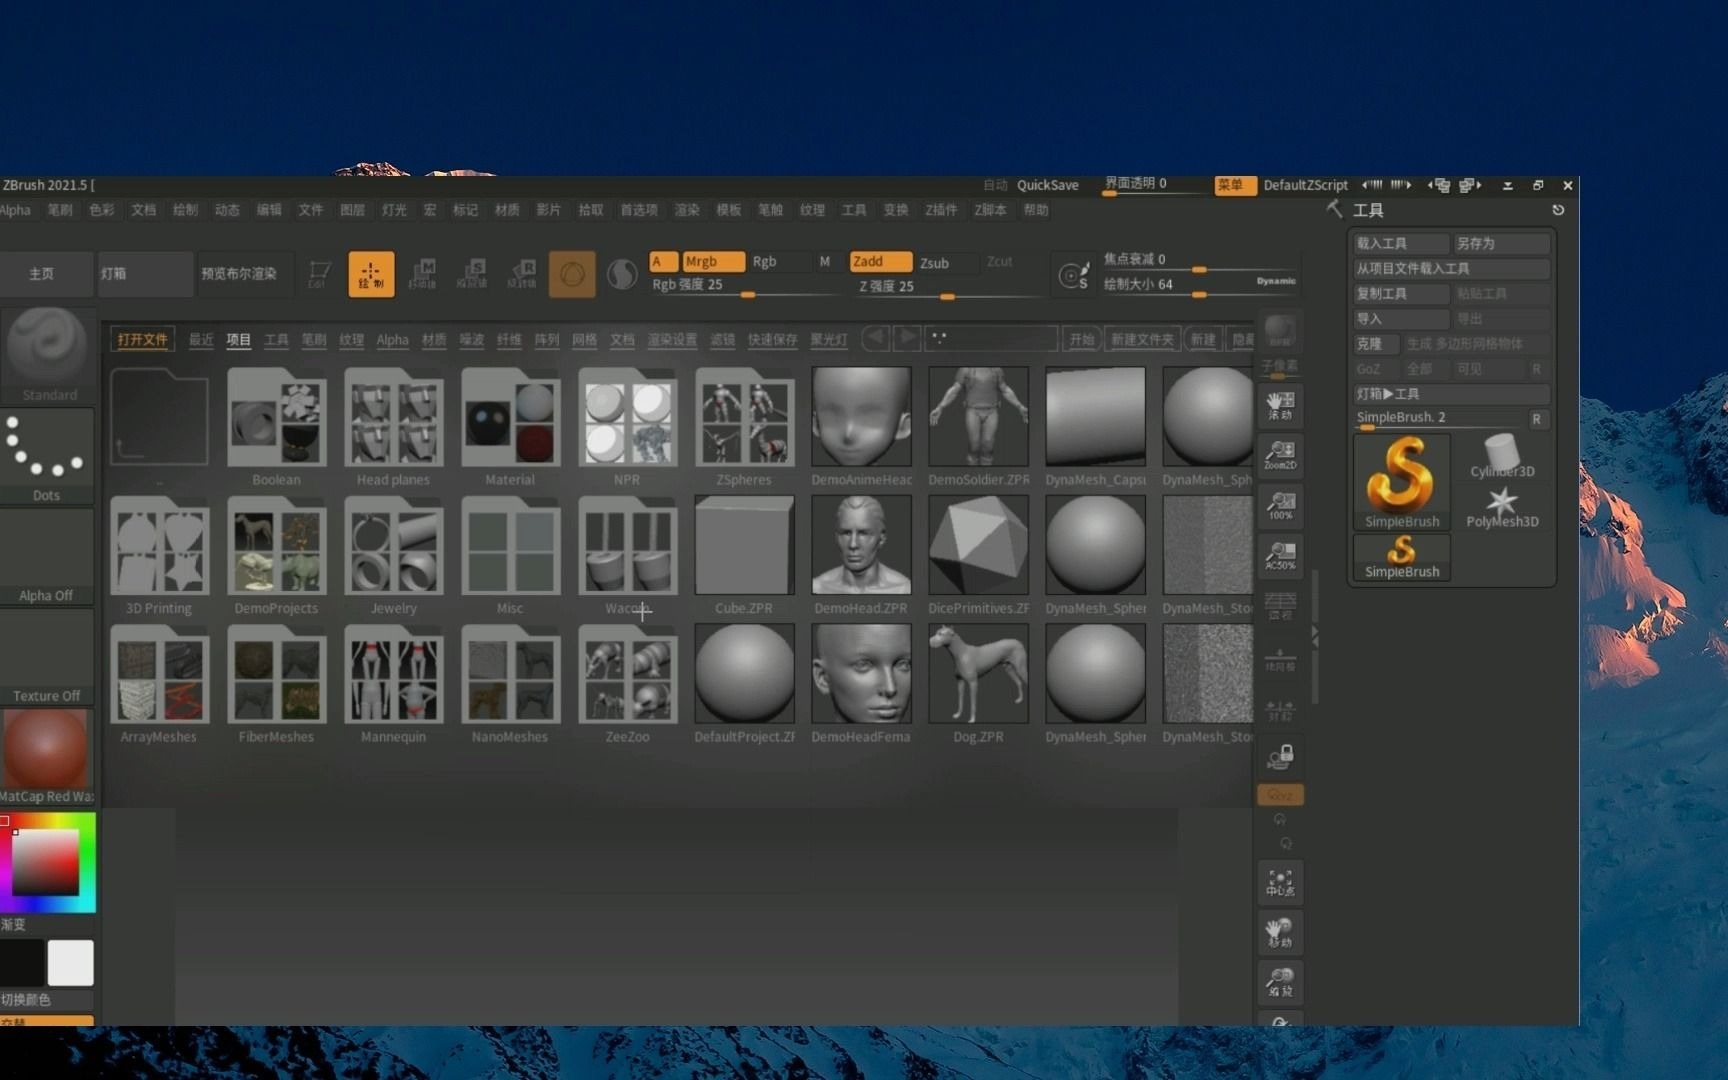The image size is (1728, 1080).
Task: Click the restore tool palette circular arrow icon
Action: click(x=1558, y=210)
